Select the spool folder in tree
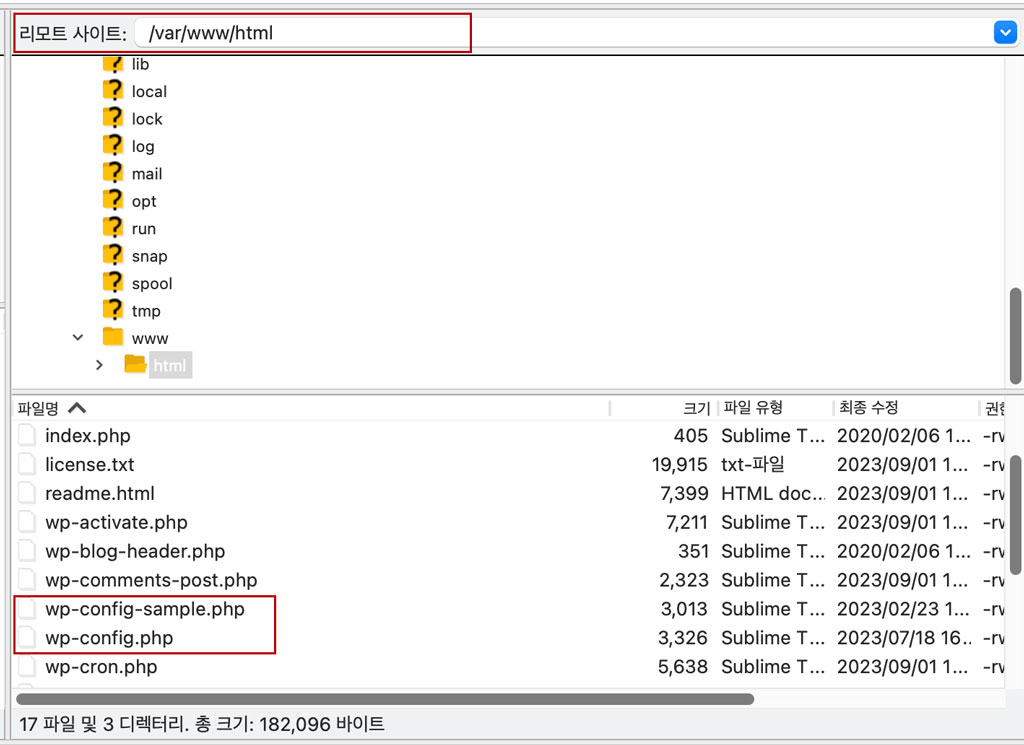The image size is (1024, 745). pyautogui.click(x=152, y=283)
